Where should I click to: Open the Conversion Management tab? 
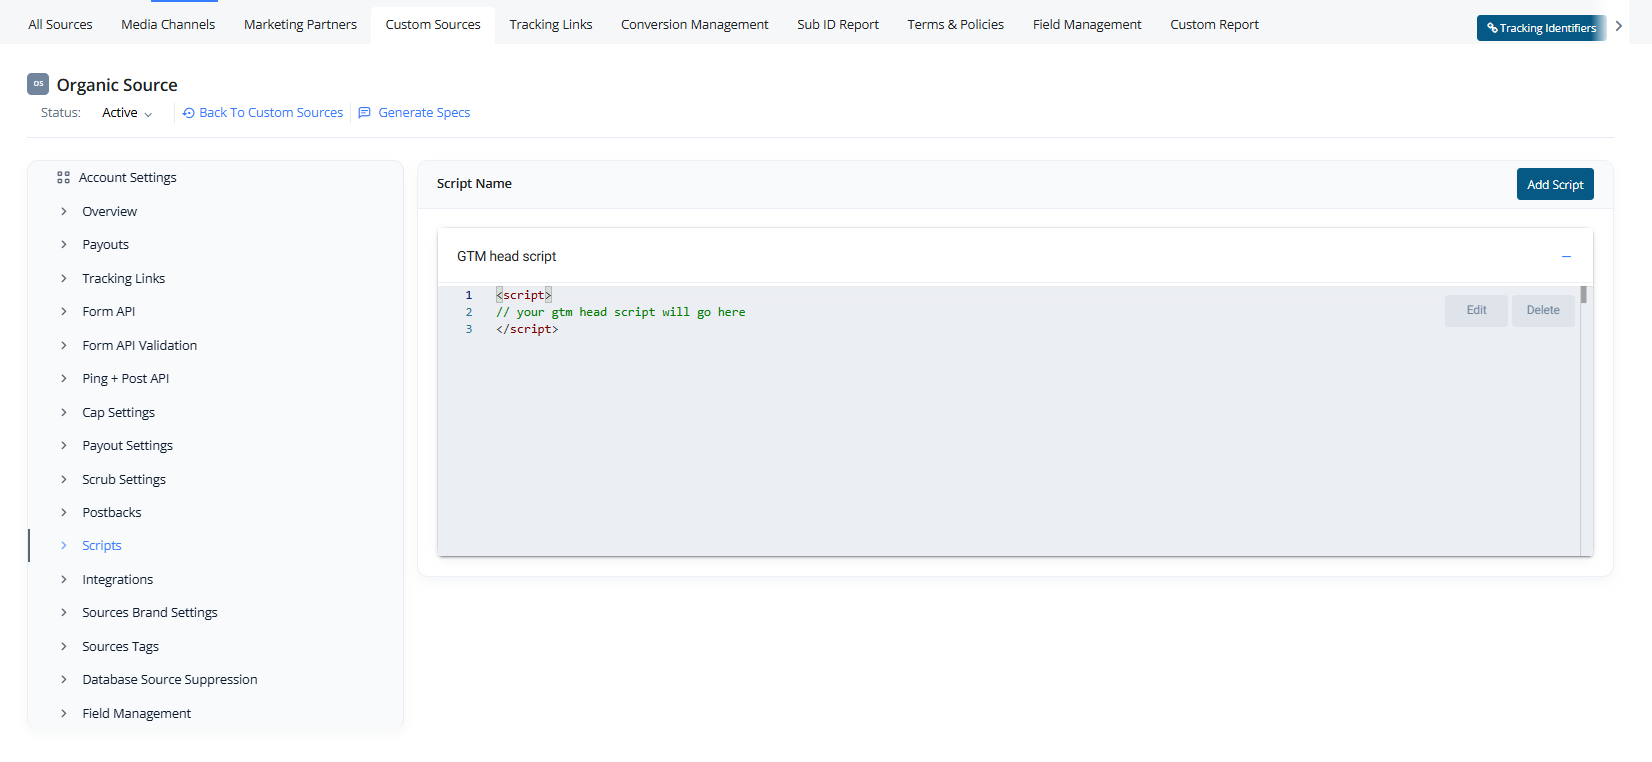(x=695, y=24)
